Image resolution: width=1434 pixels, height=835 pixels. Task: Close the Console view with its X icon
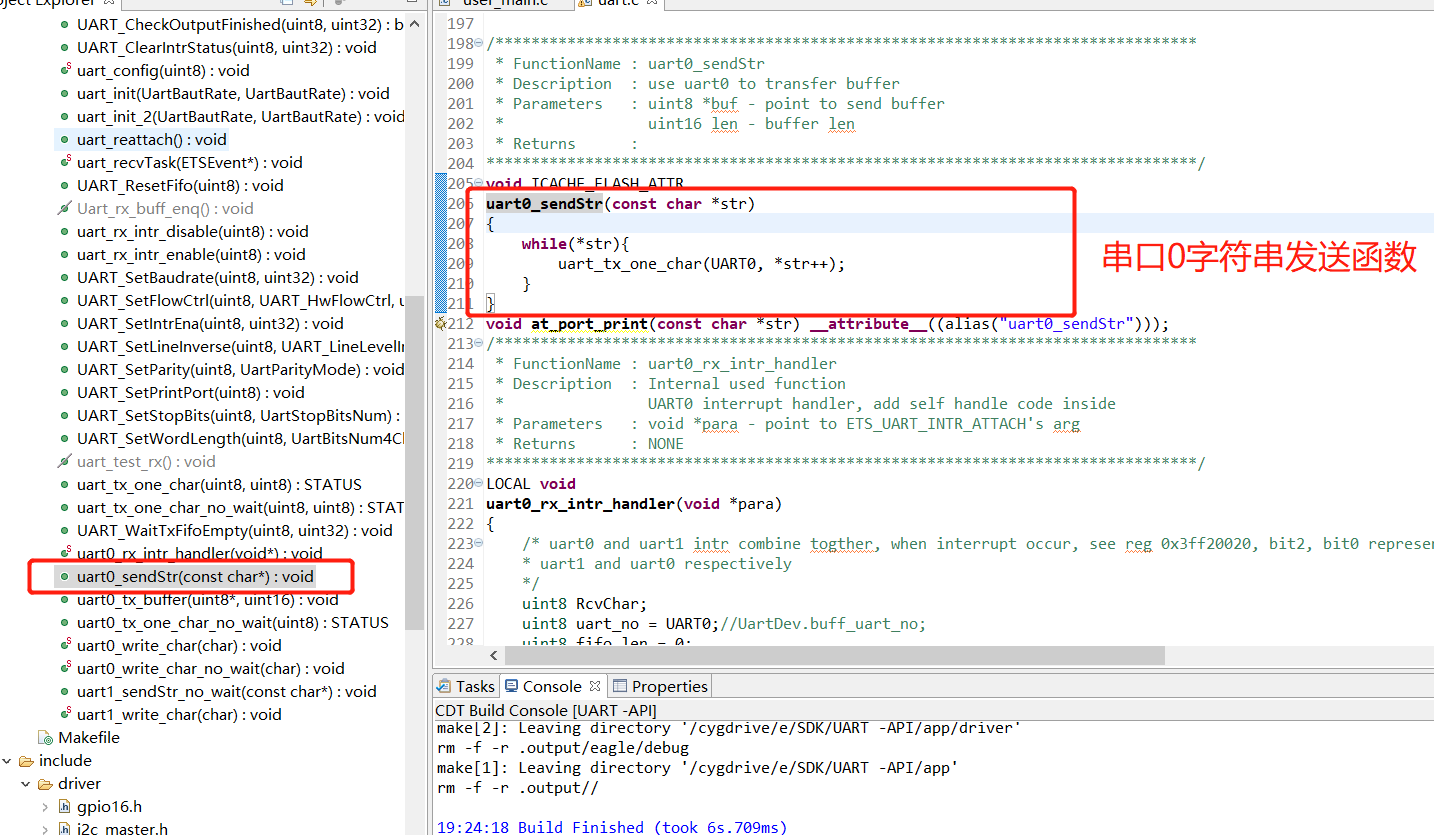click(594, 686)
